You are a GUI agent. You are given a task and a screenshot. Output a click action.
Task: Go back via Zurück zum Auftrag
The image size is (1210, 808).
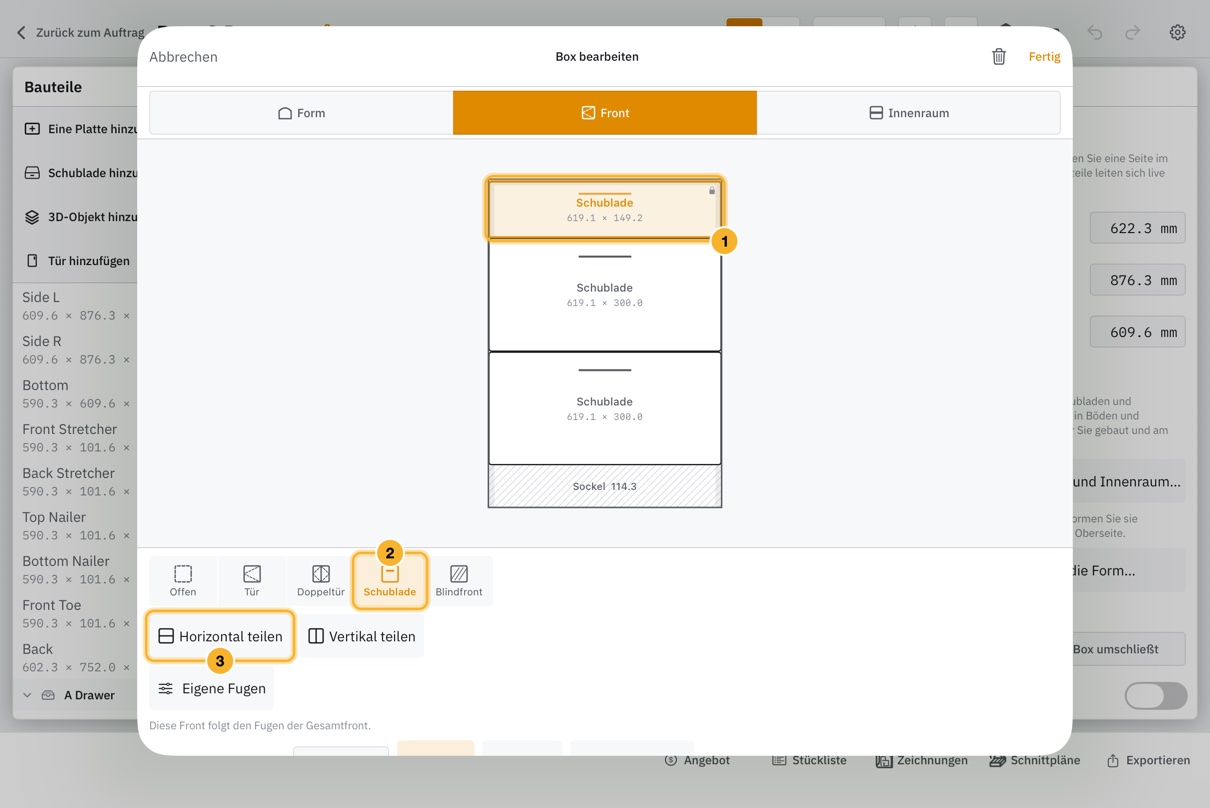click(x=80, y=32)
